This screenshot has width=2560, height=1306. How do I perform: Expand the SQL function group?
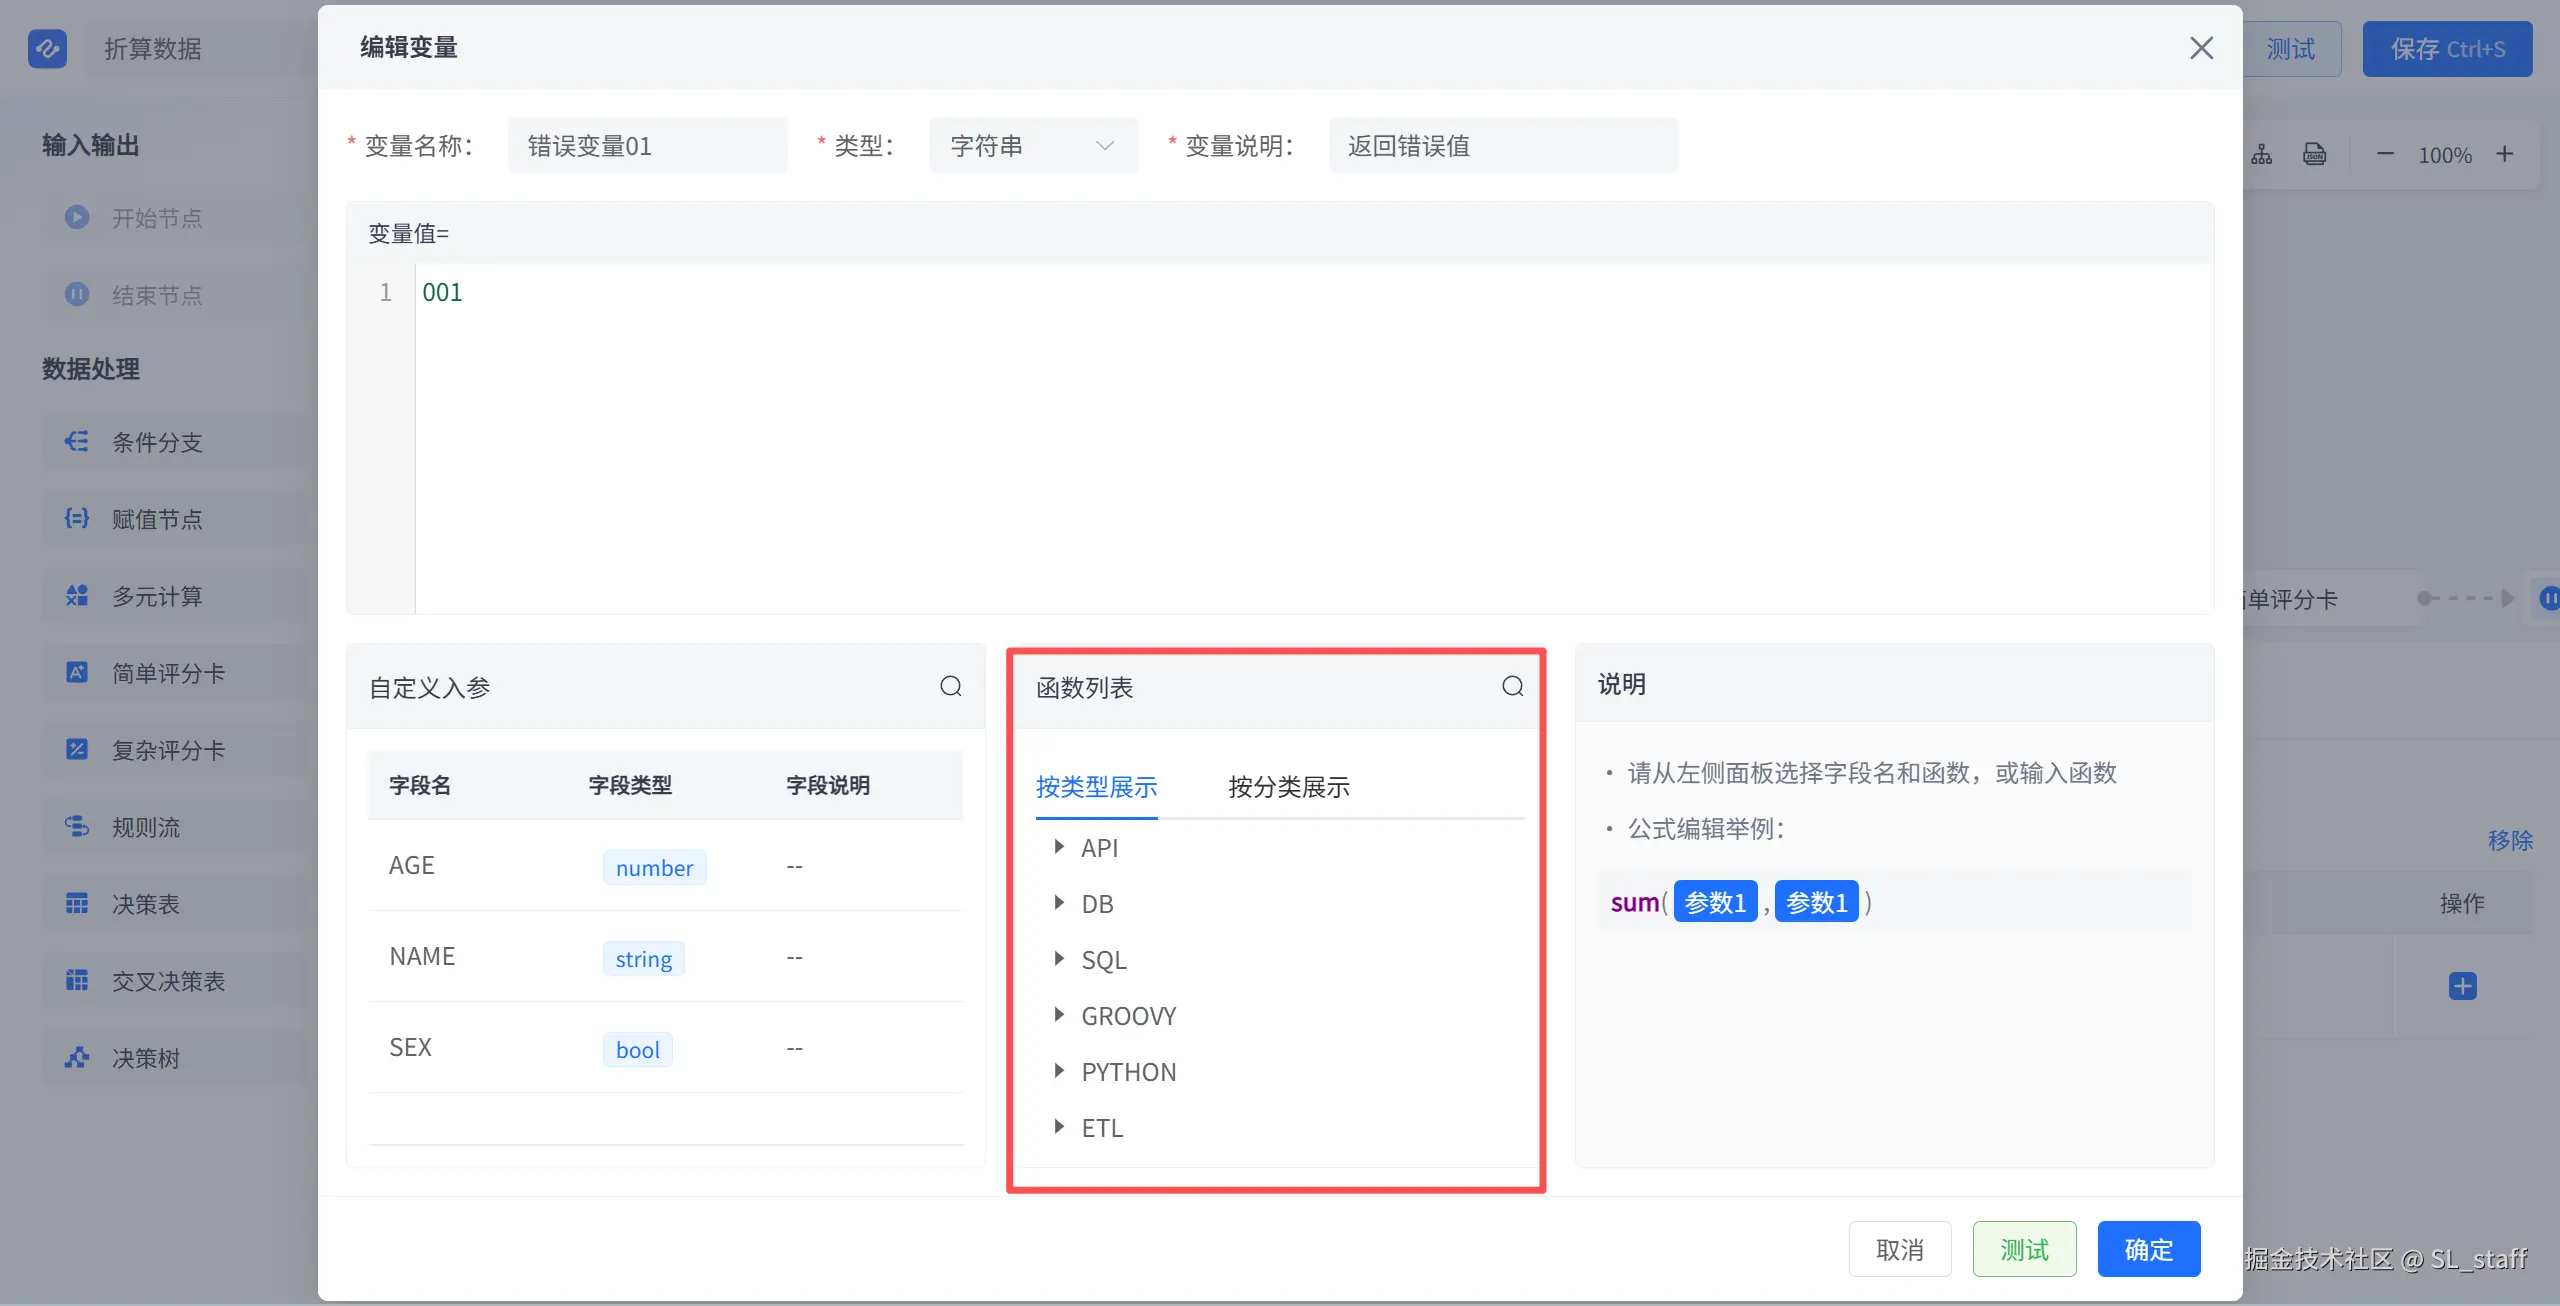[x=1059, y=959]
